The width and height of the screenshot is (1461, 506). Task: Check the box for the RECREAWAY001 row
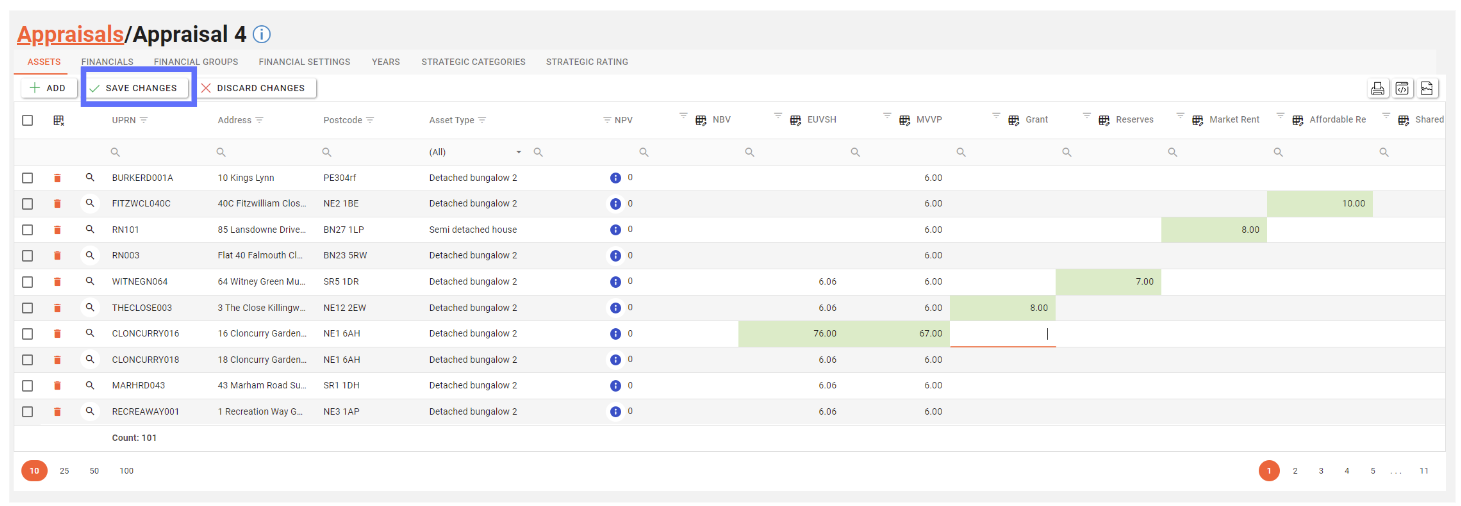[28, 412]
